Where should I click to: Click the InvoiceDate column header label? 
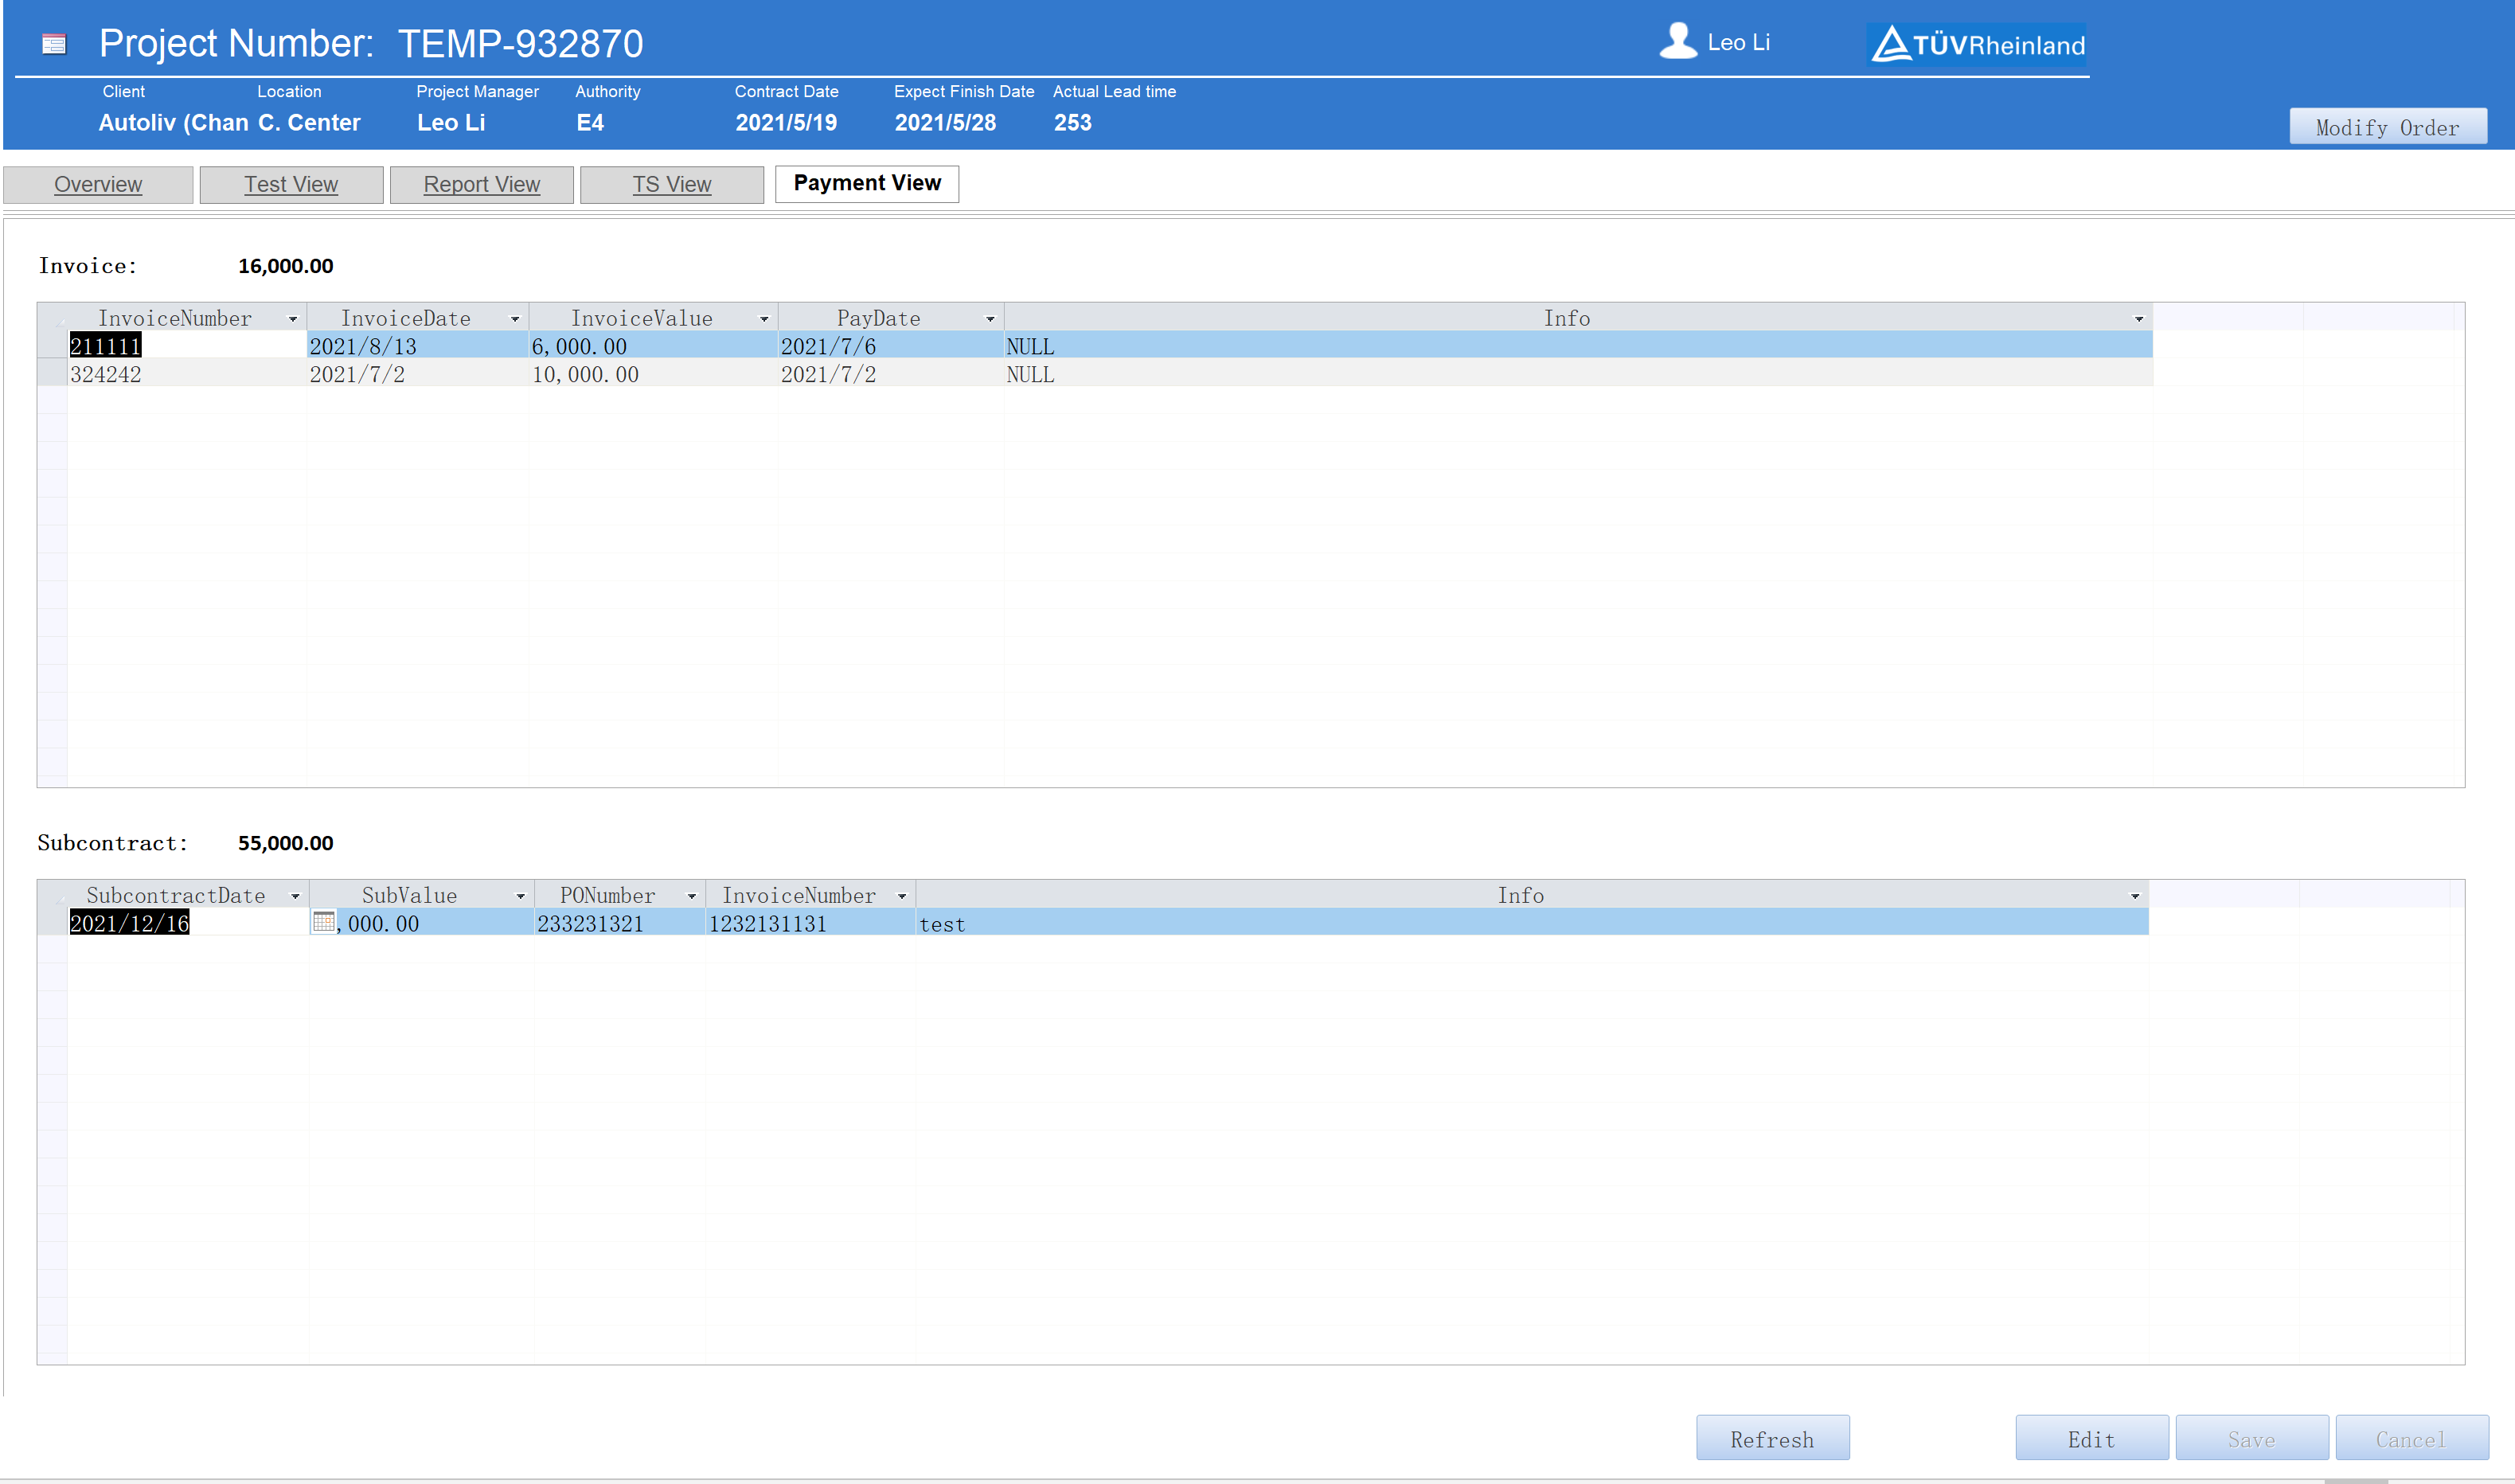406,318
